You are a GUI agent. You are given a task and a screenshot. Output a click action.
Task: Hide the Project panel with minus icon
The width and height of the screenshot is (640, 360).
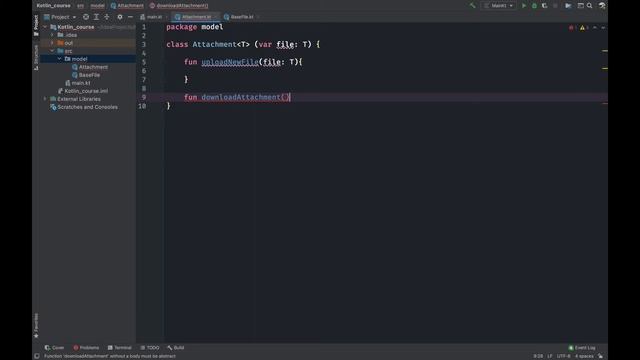130,17
